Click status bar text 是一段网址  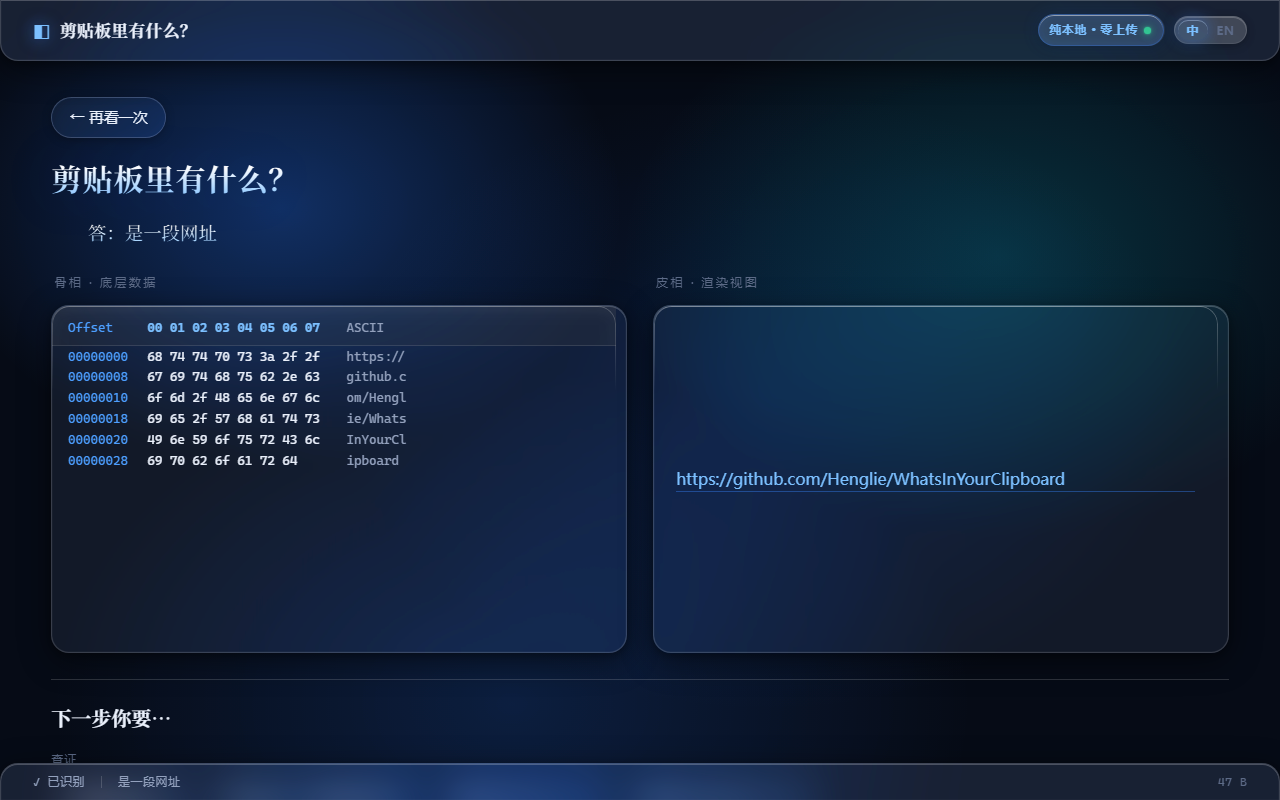(149, 782)
